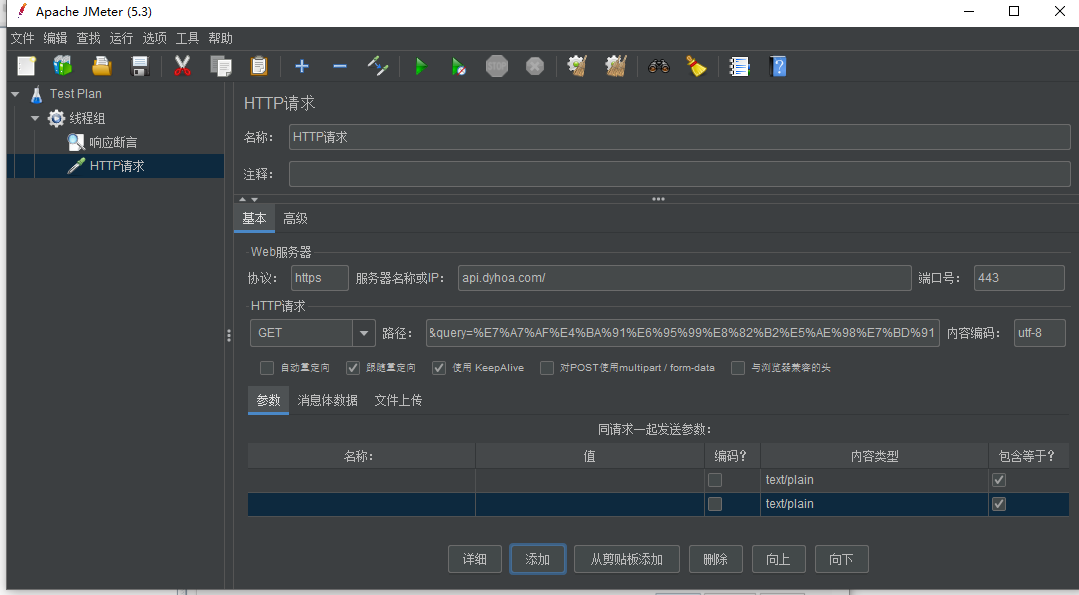This screenshot has height=595, width=1079.
Task: Switch to the 基本 tab
Action: pos(254,218)
